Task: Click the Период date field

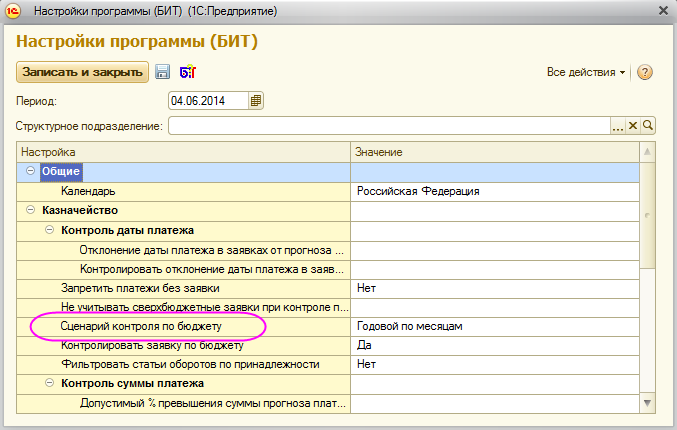Action: click(209, 101)
